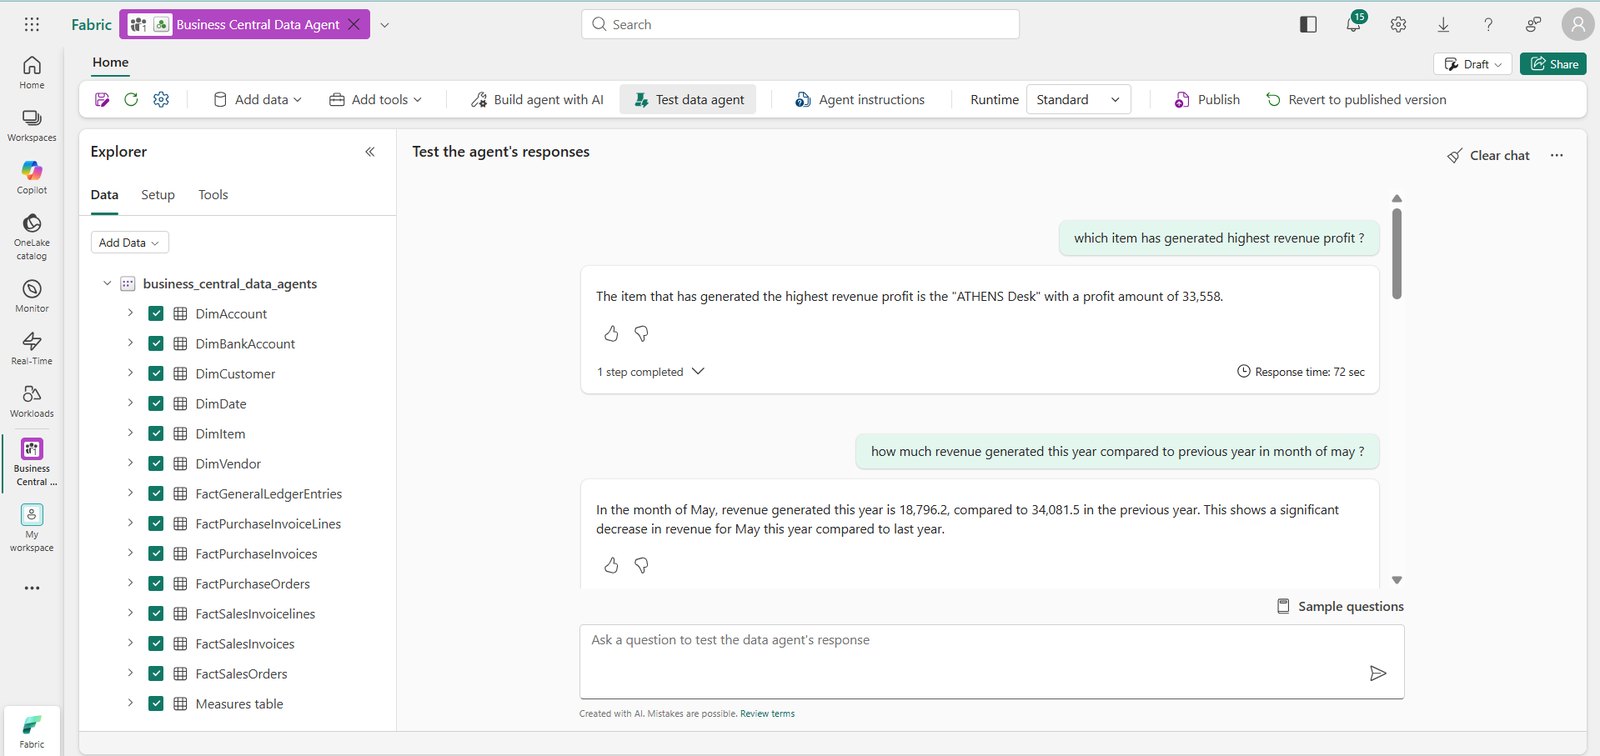The width and height of the screenshot is (1600, 756).
Task: Click the Share button
Action: click(x=1553, y=64)
